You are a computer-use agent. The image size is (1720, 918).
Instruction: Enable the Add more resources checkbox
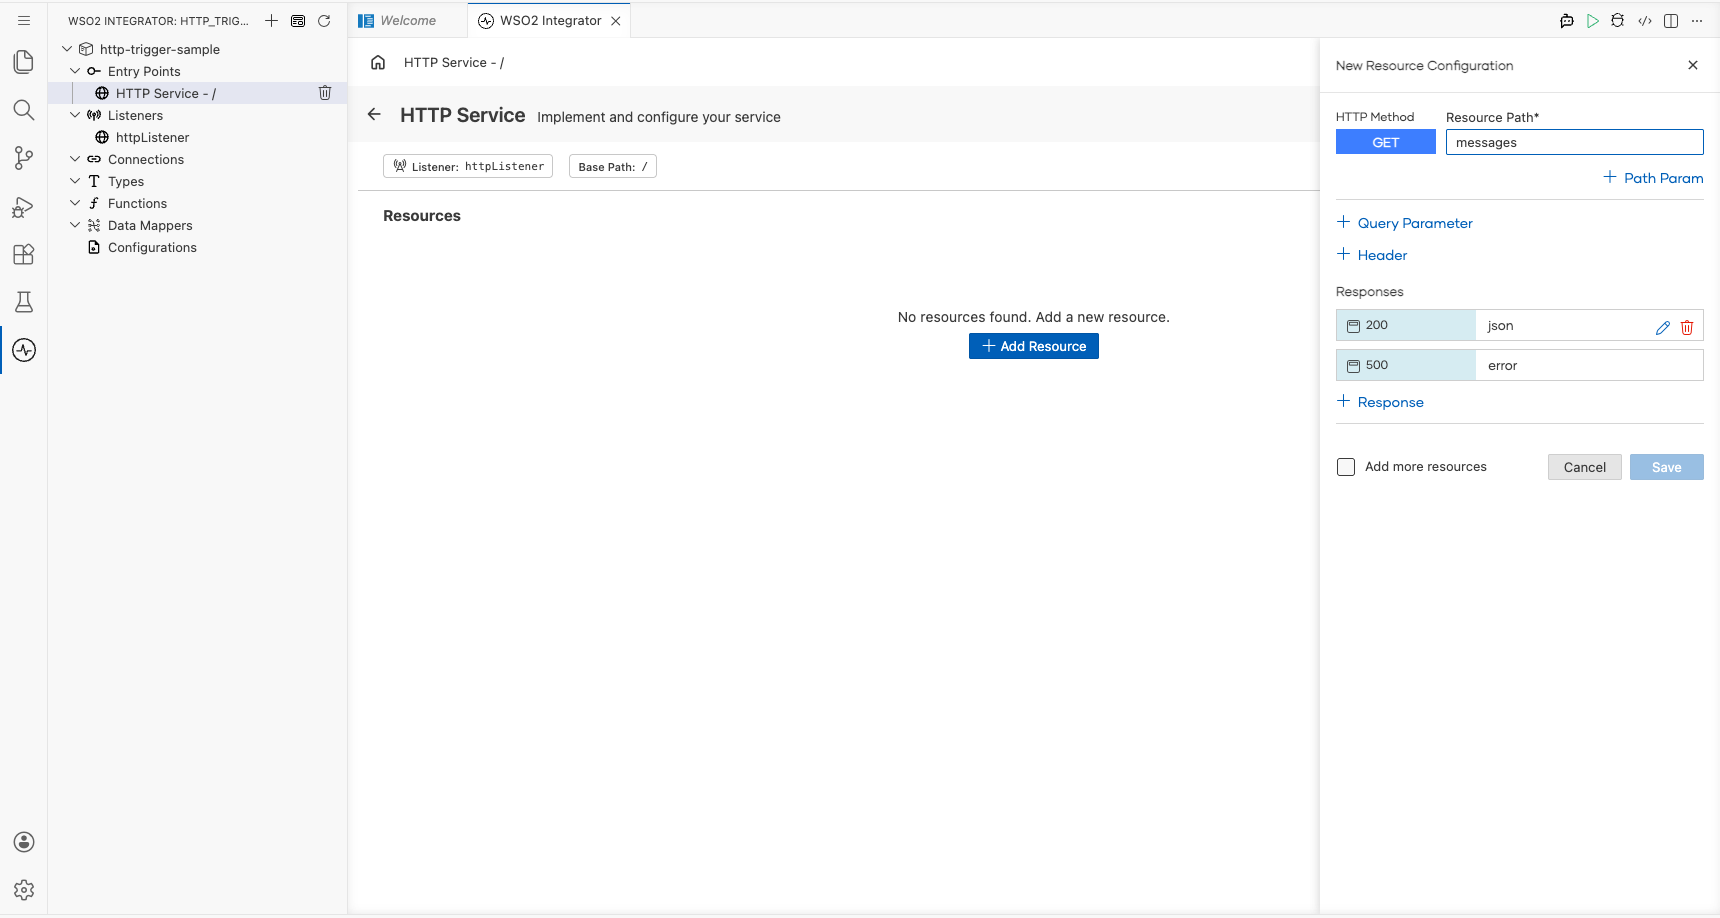coord(1346,467)
